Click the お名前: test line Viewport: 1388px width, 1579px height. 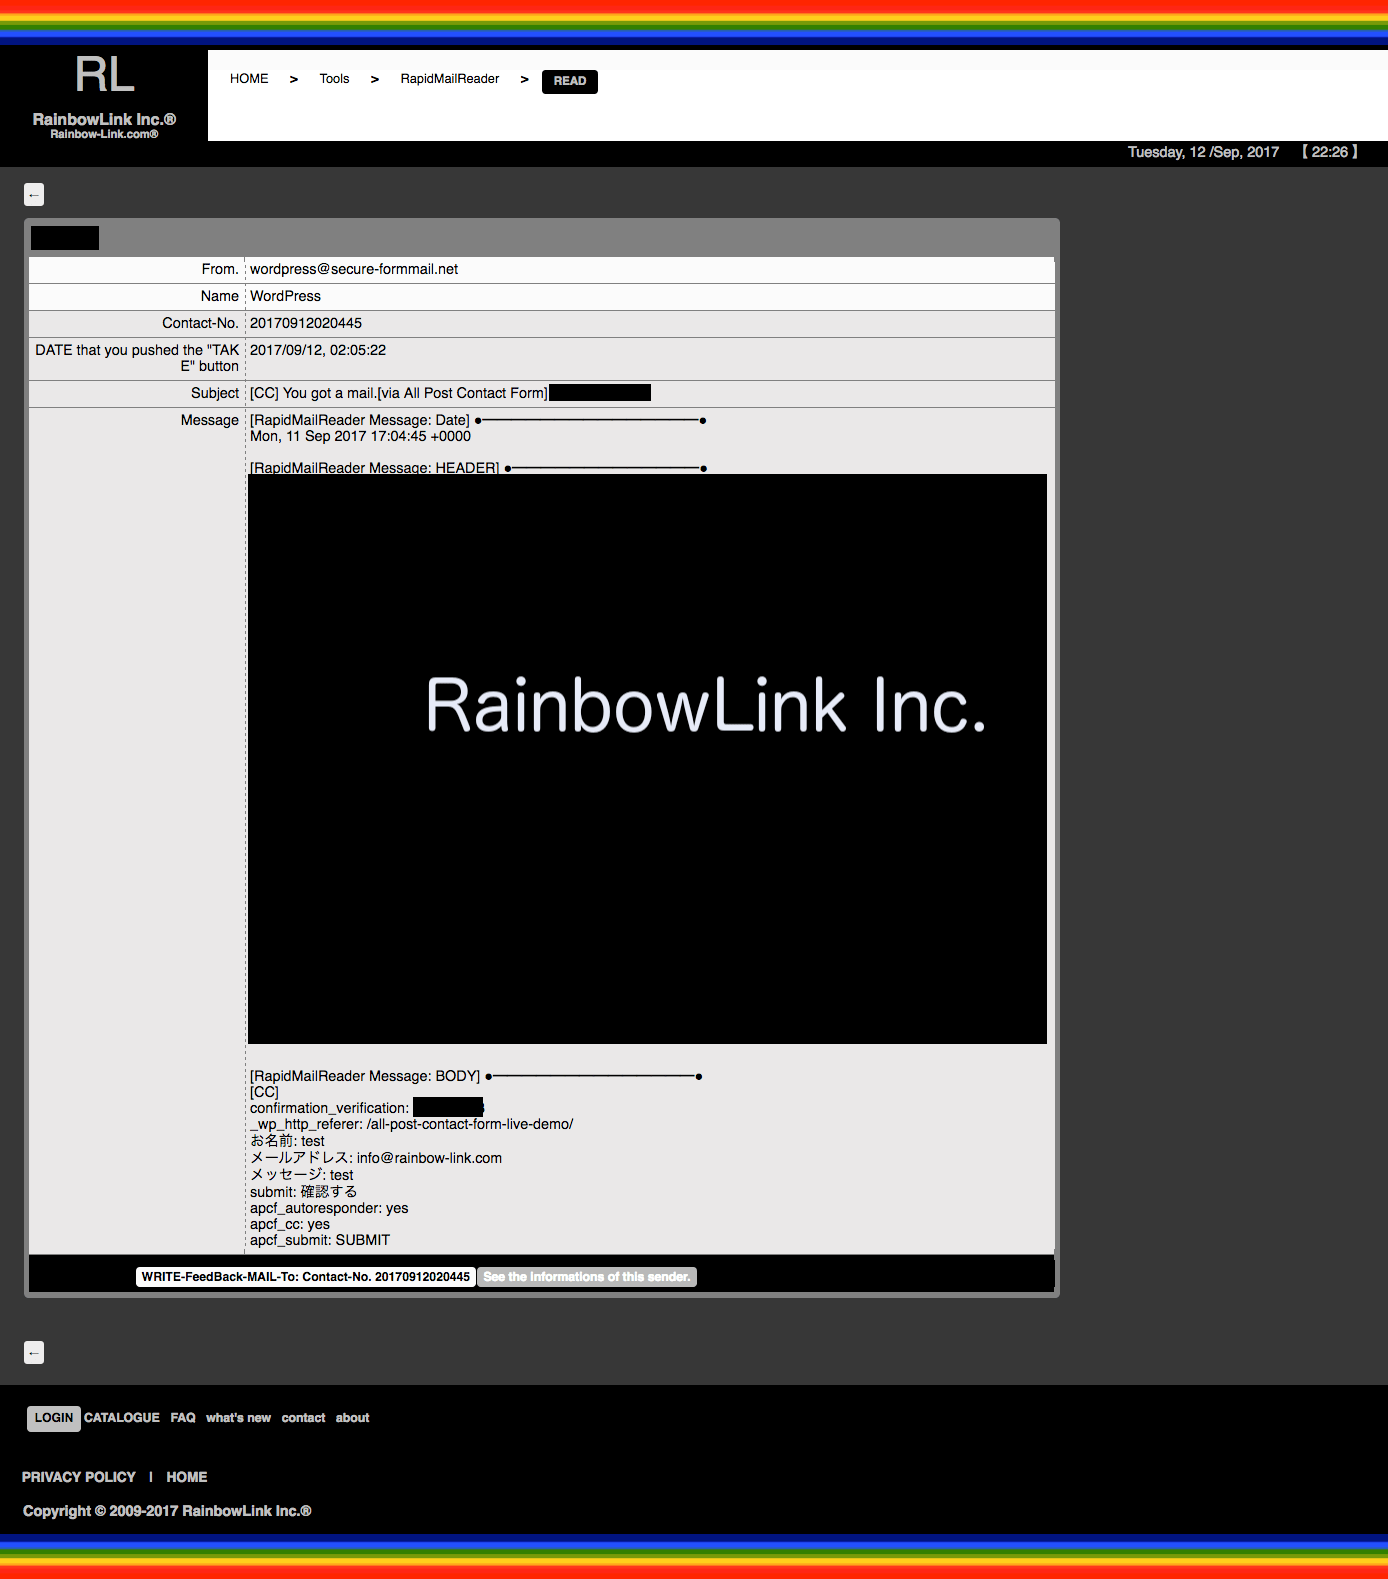click(287, 1141)
